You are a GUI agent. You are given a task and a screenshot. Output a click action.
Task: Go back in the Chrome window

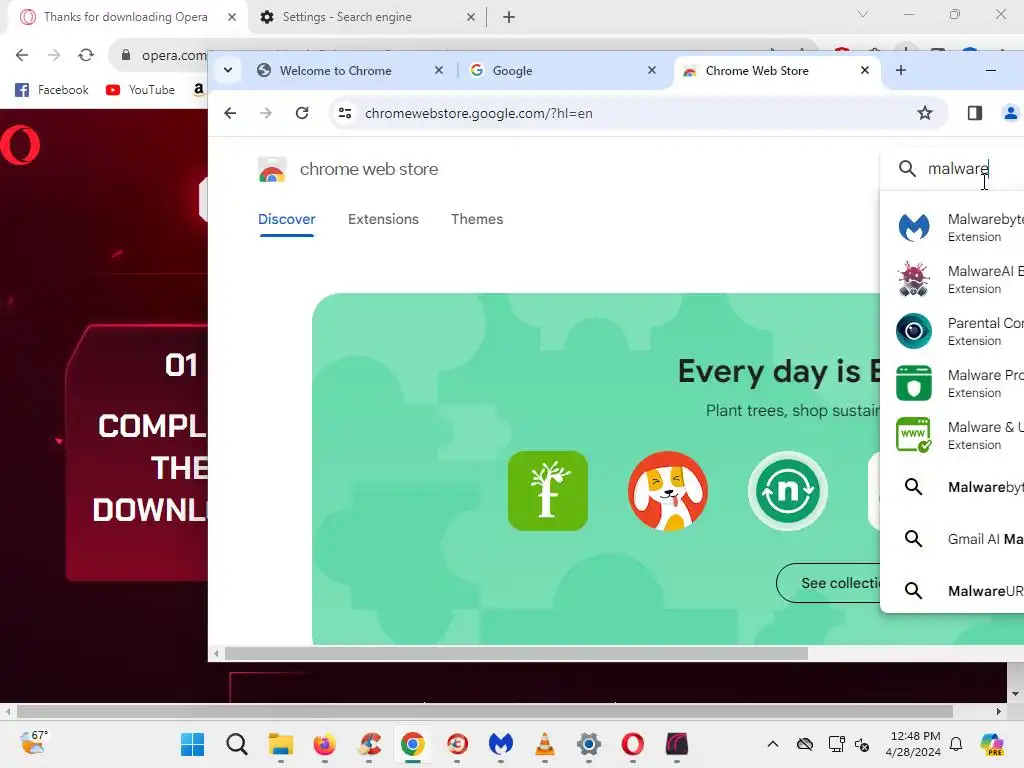[230, 113]
